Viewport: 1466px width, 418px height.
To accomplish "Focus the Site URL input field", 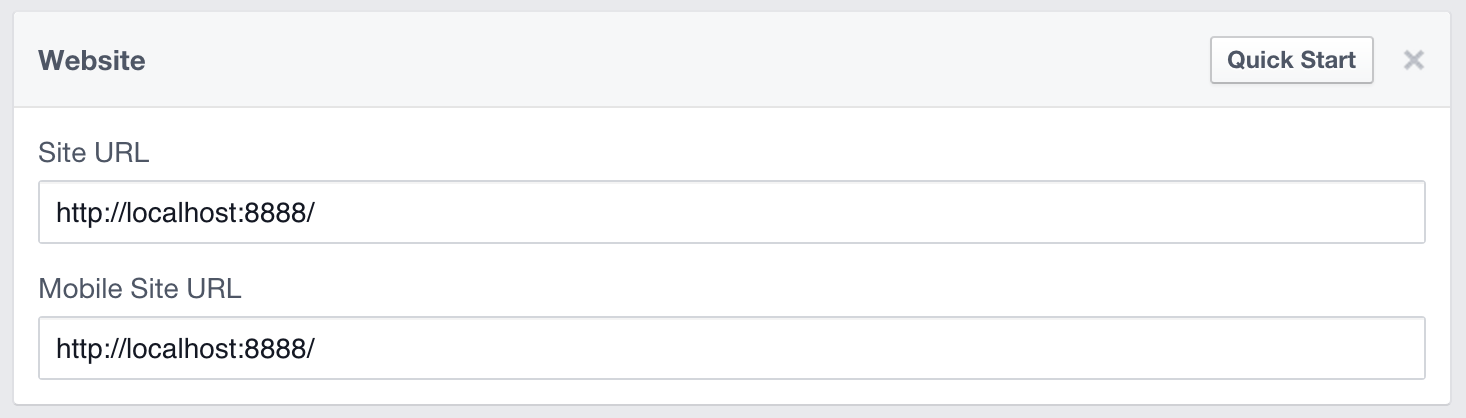I will pyautogui.click(x=731, y=212).
